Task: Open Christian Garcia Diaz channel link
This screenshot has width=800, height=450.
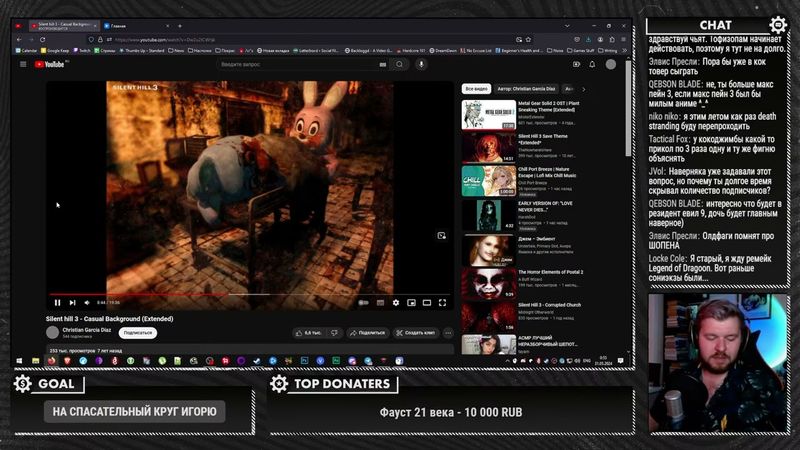Action: (x=87, y=330)
